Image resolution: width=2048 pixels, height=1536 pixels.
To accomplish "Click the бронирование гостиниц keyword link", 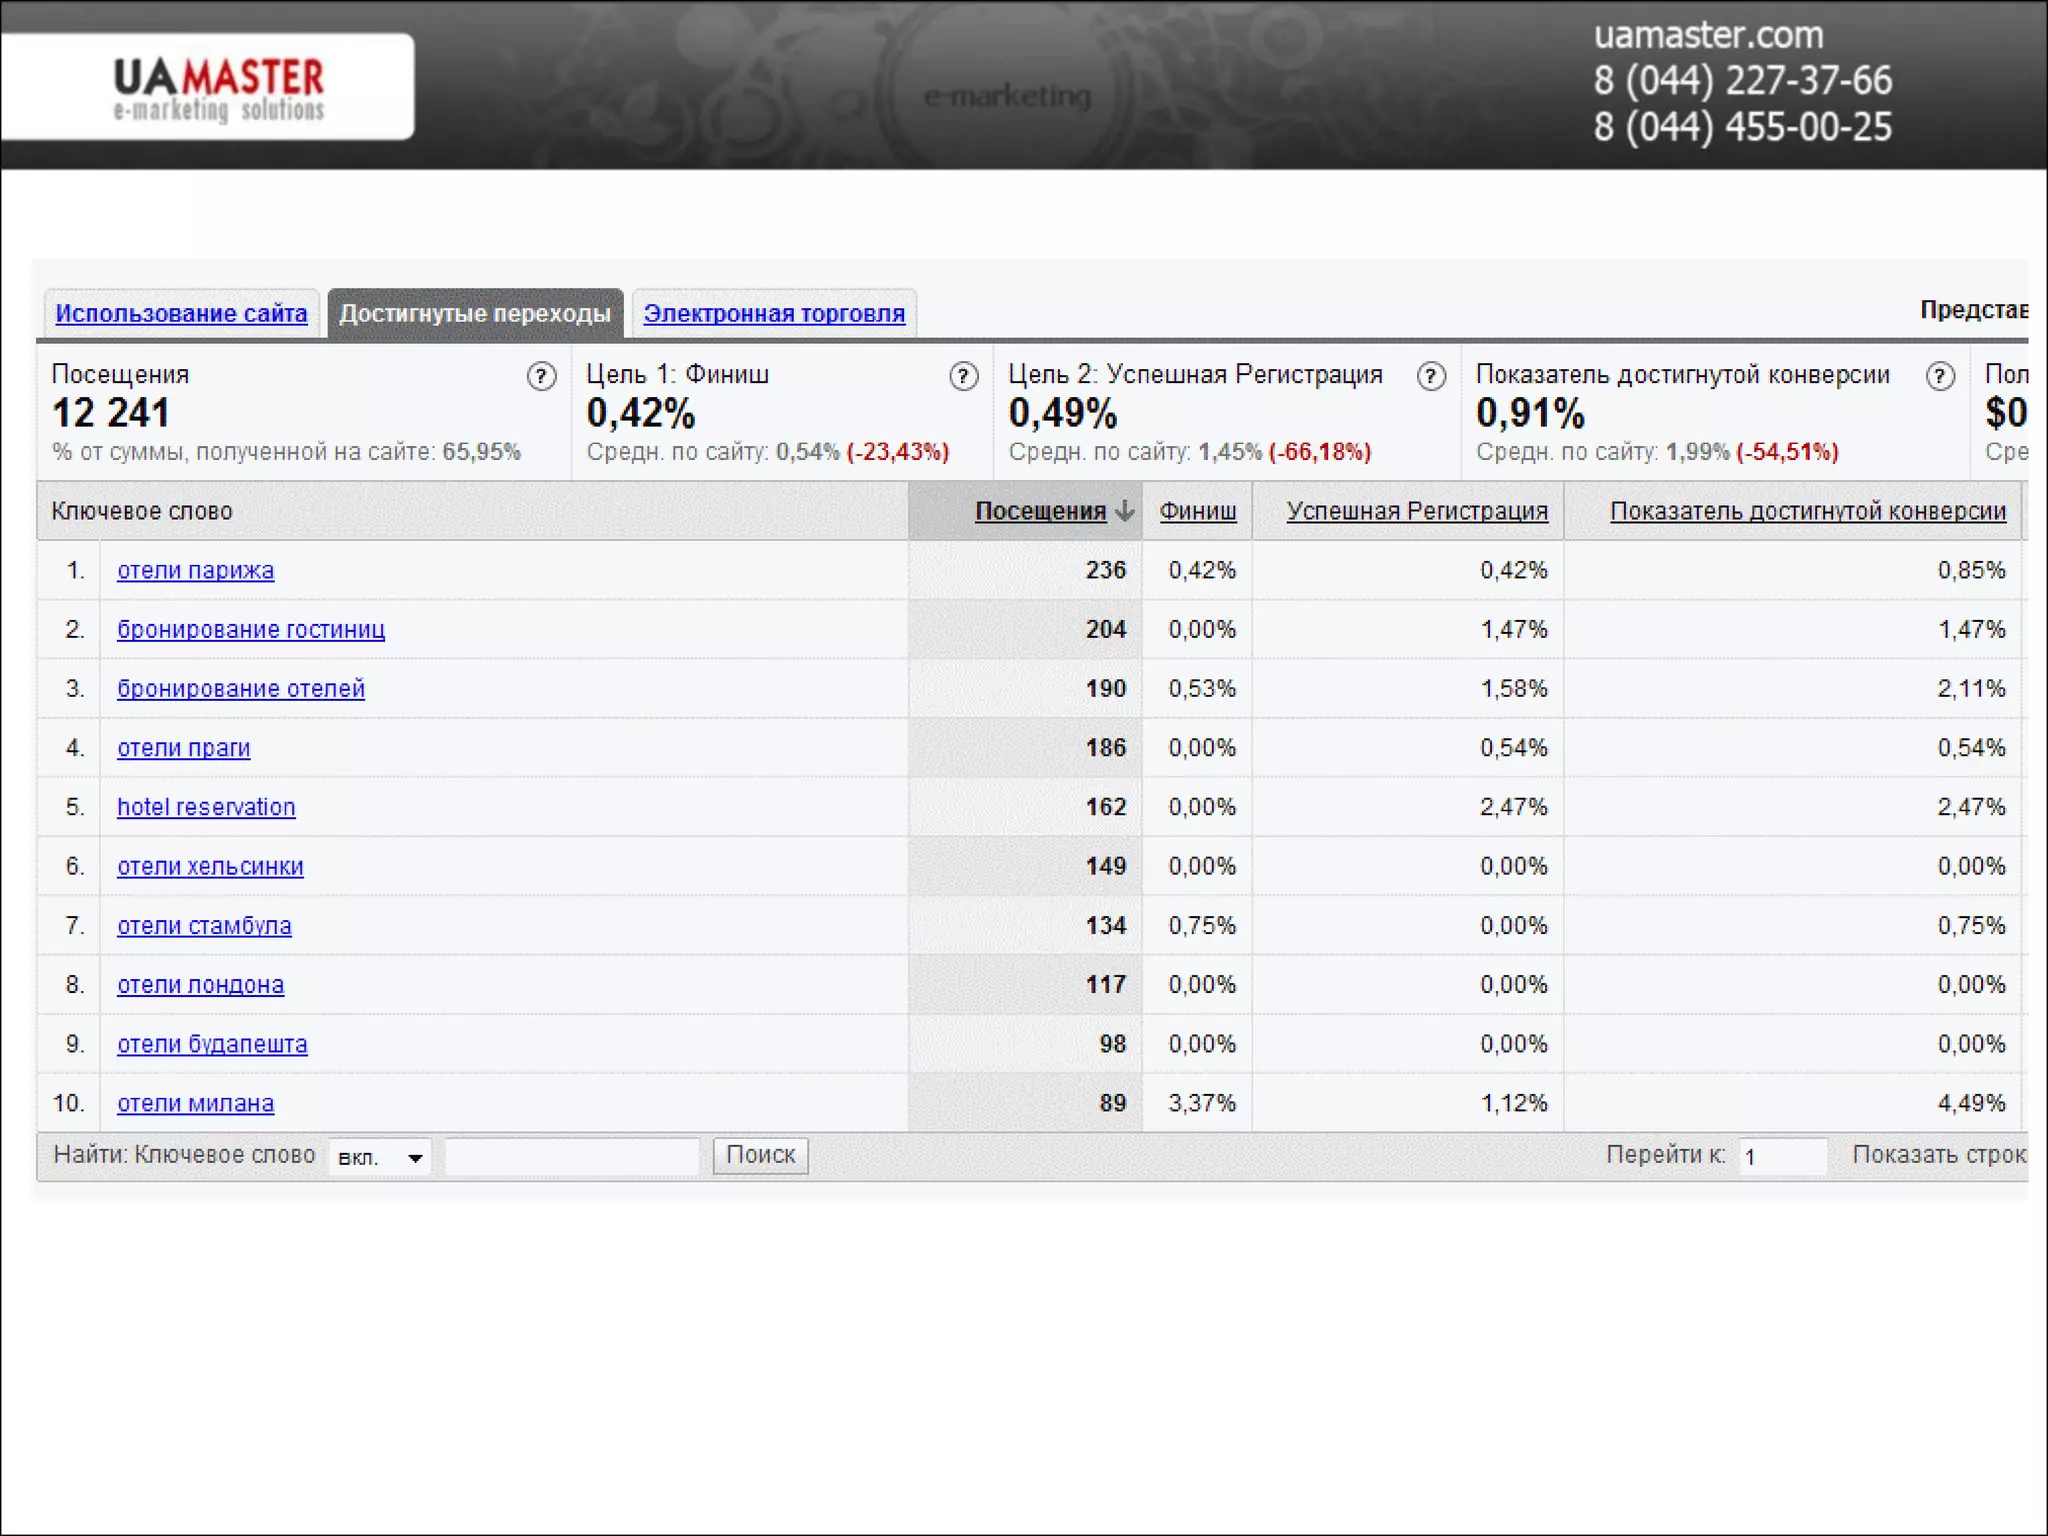I will [250, 629].
